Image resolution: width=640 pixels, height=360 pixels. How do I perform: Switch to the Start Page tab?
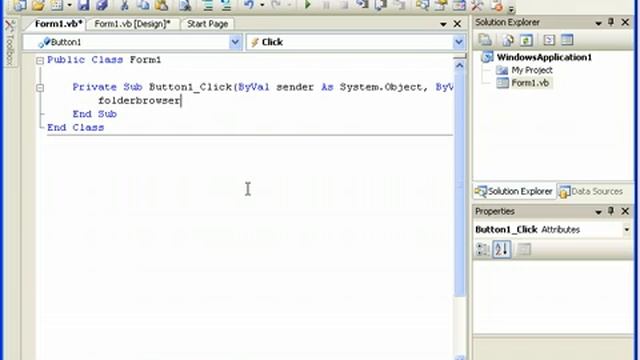pyautogui.click(x=207, y=24)
